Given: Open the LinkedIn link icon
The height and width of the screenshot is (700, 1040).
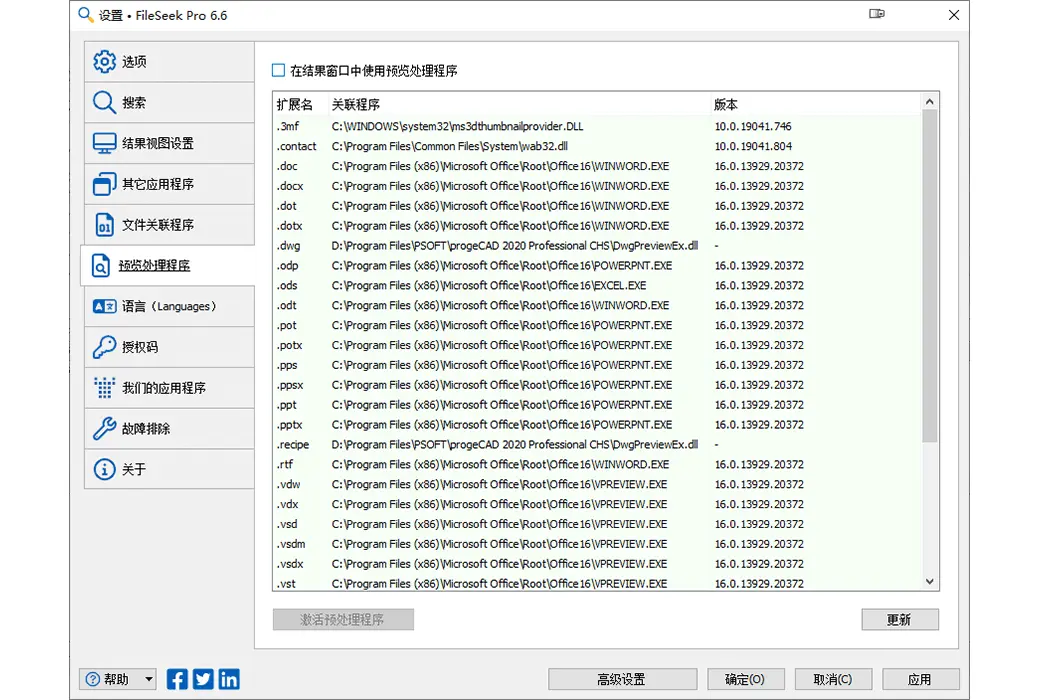Looking at the screenshot, I should [229, 679].
